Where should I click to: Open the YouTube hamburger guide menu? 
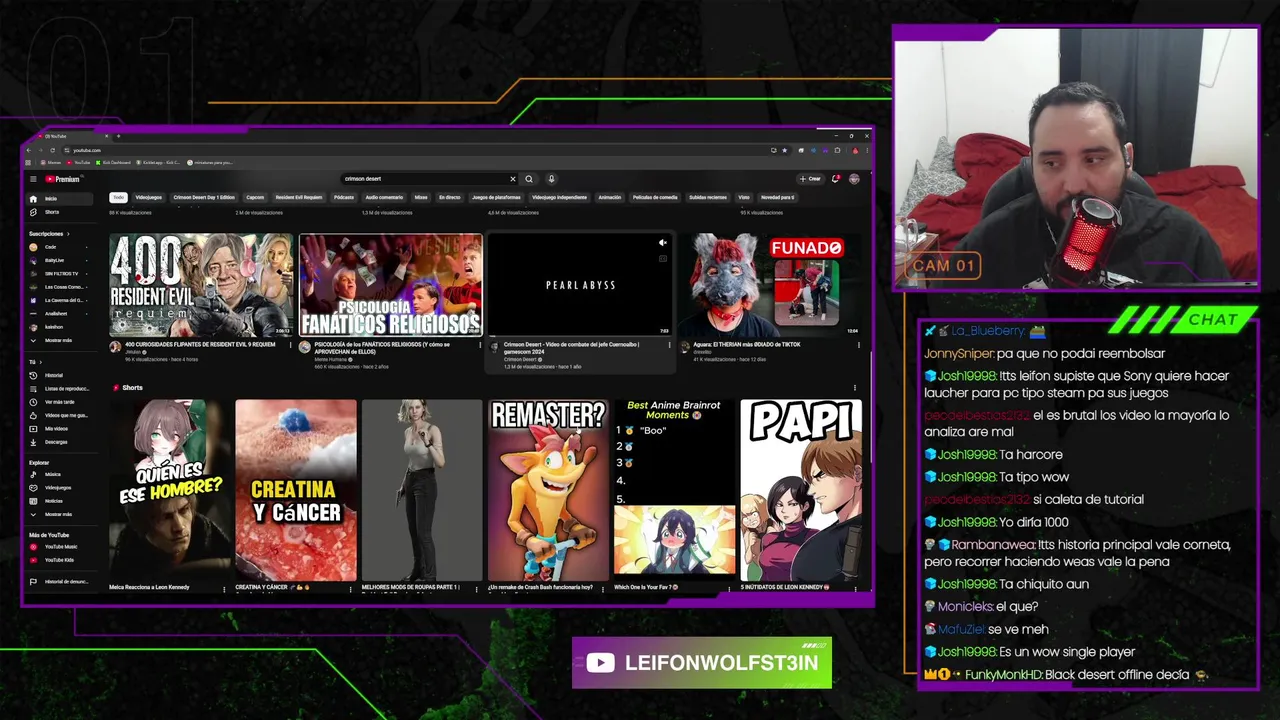point(33,179)
